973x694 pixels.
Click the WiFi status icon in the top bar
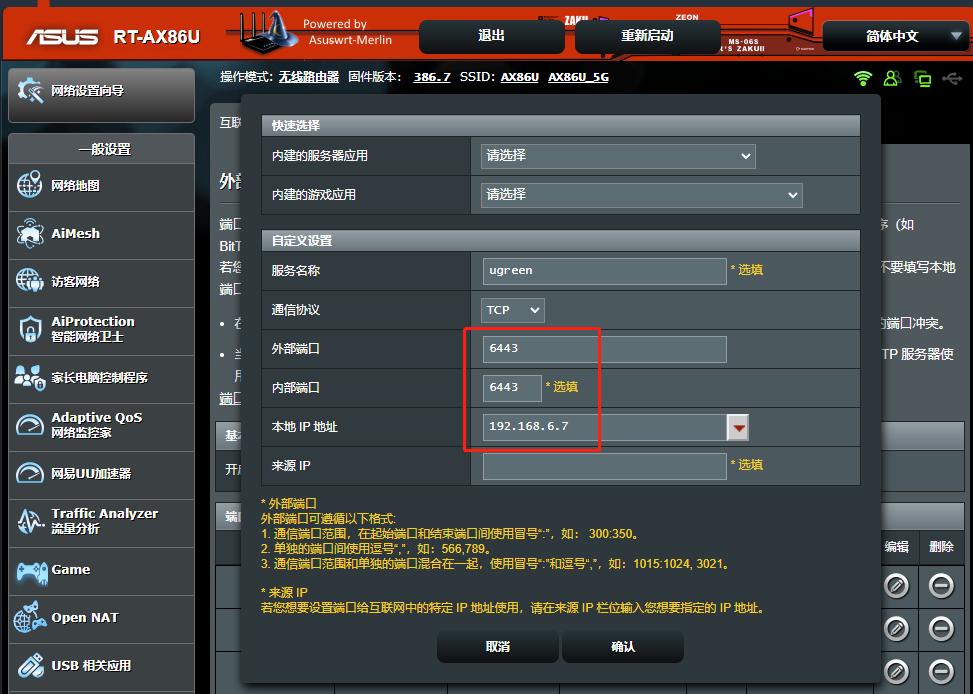coord(862,78)
